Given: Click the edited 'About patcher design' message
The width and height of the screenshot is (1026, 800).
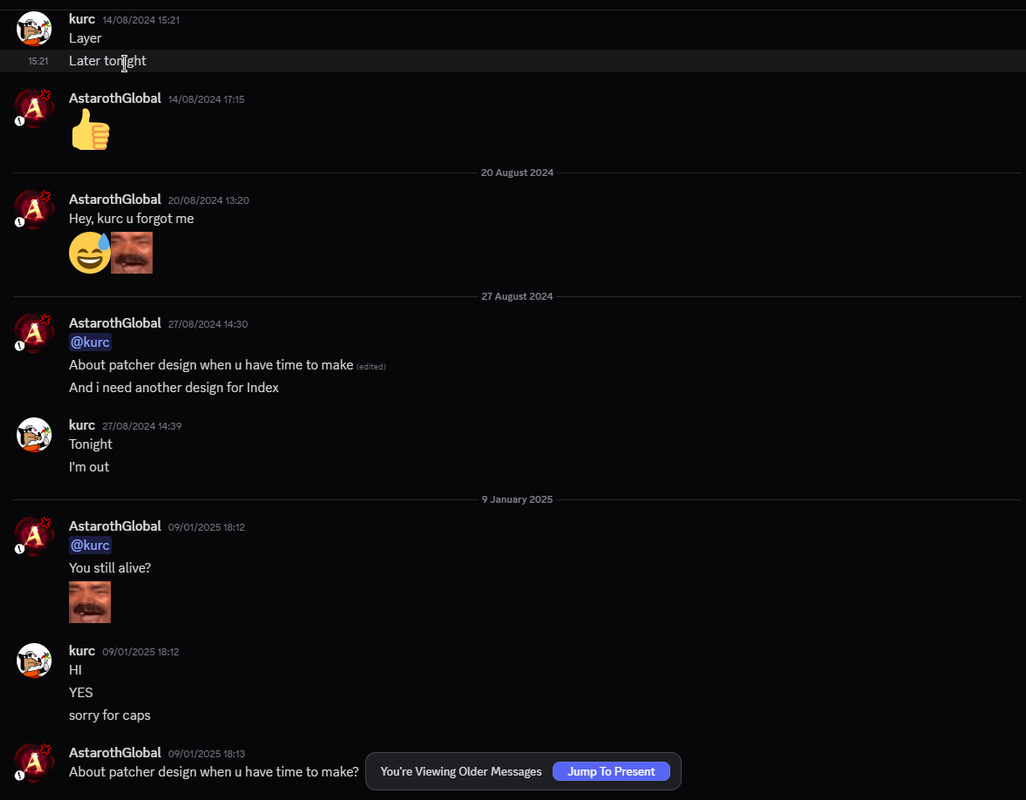Looking at the screenshot, I should (x=211, y=365).
